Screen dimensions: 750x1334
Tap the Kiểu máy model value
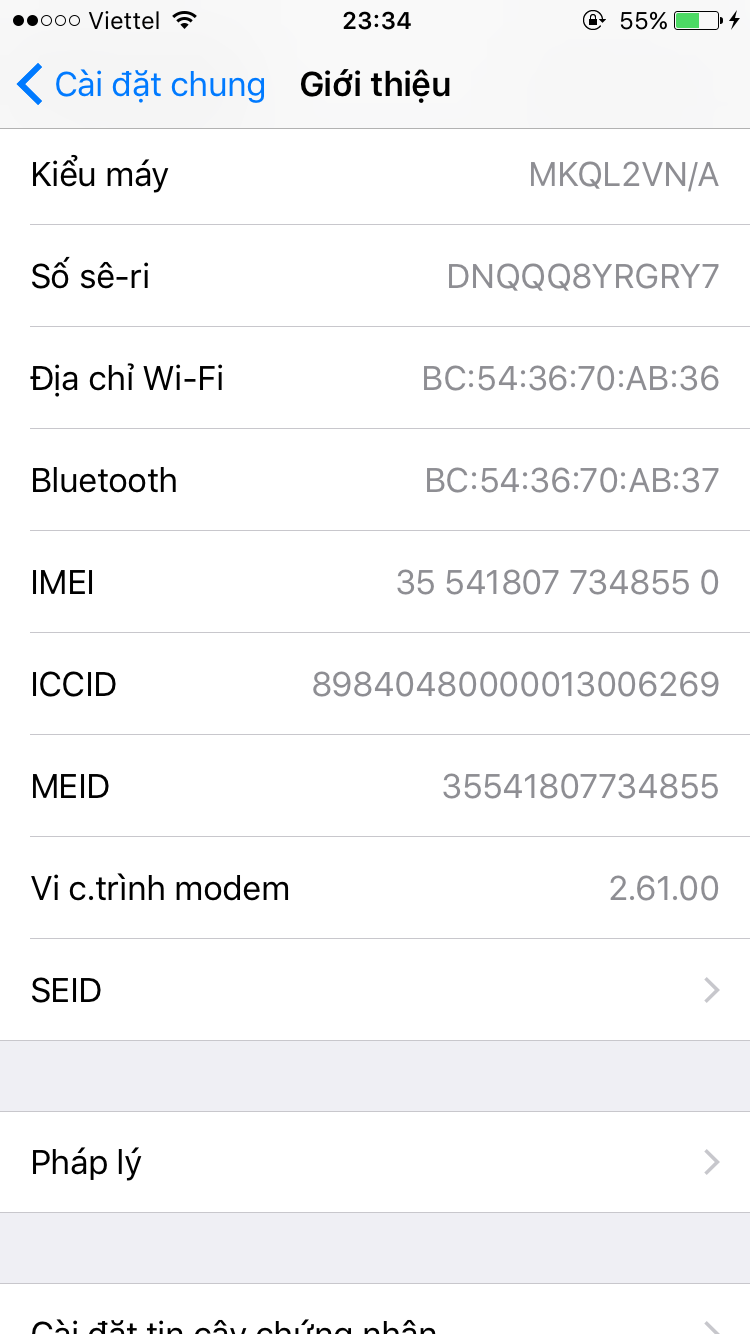coord(623,175)
